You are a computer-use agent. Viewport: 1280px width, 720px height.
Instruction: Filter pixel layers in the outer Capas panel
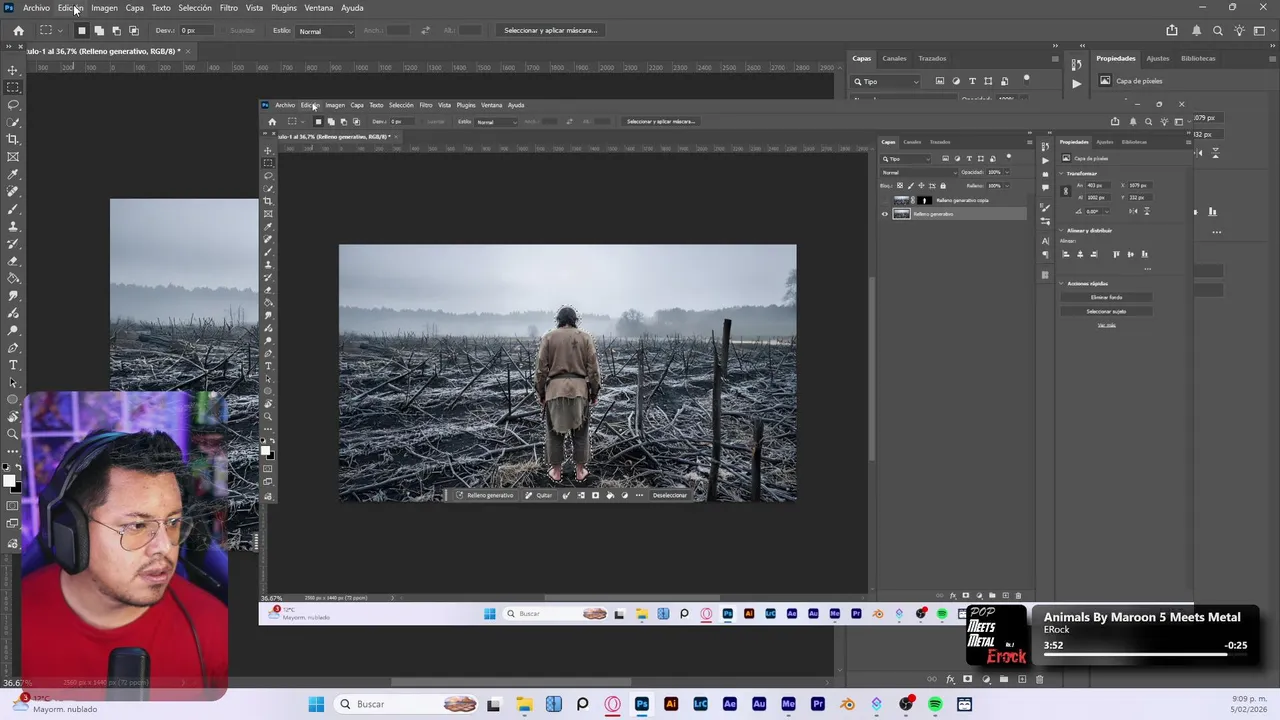939,81
